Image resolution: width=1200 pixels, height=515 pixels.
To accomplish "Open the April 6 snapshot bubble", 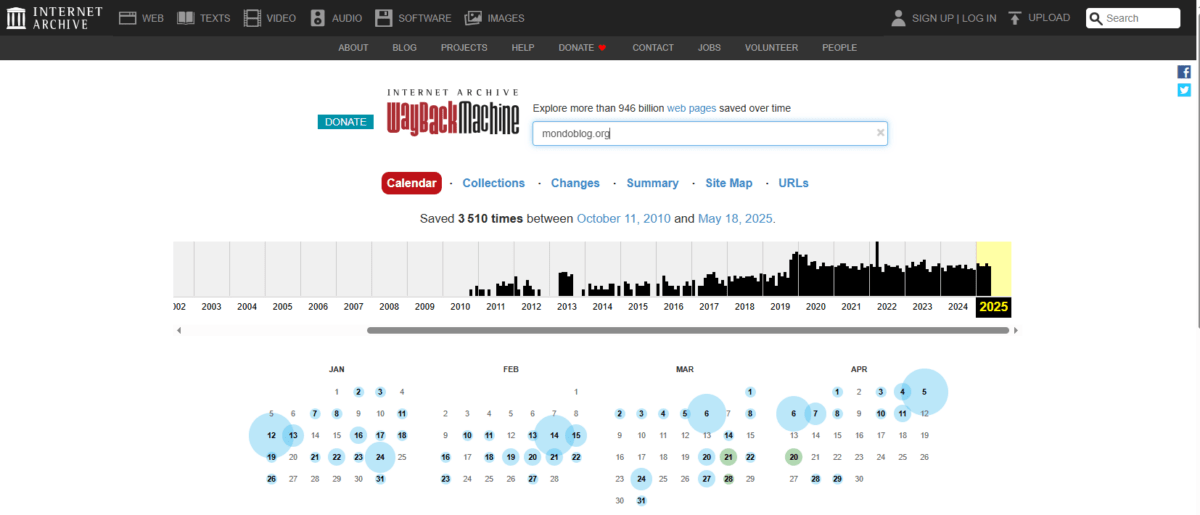I will coord(794,413).
